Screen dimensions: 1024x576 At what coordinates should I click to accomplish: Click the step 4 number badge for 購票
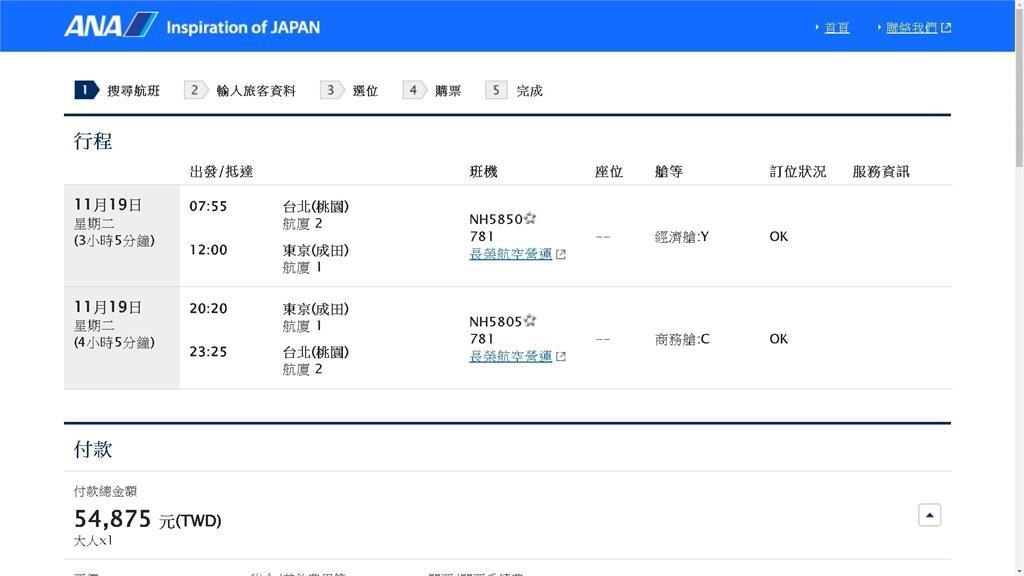(x=414, y=90)
